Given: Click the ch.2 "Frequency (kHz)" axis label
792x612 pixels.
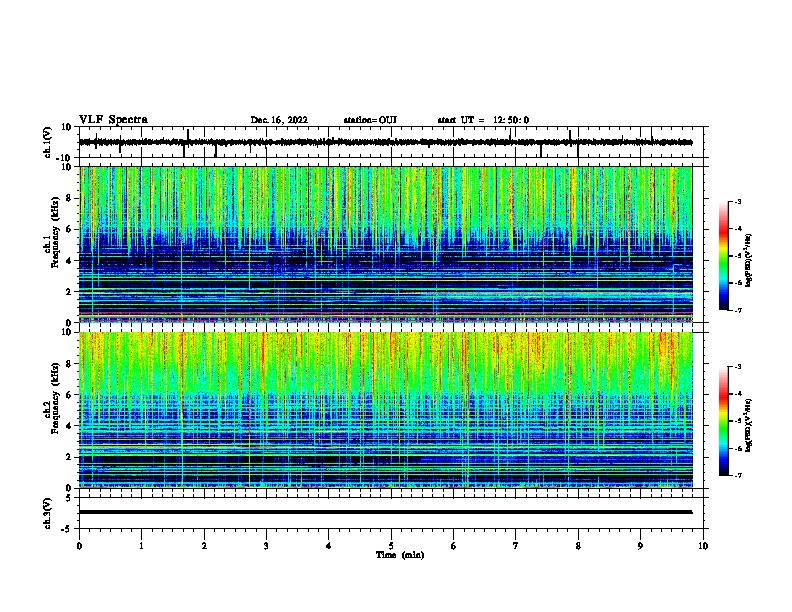Looking at the screenshot, I should coord(55,398).
